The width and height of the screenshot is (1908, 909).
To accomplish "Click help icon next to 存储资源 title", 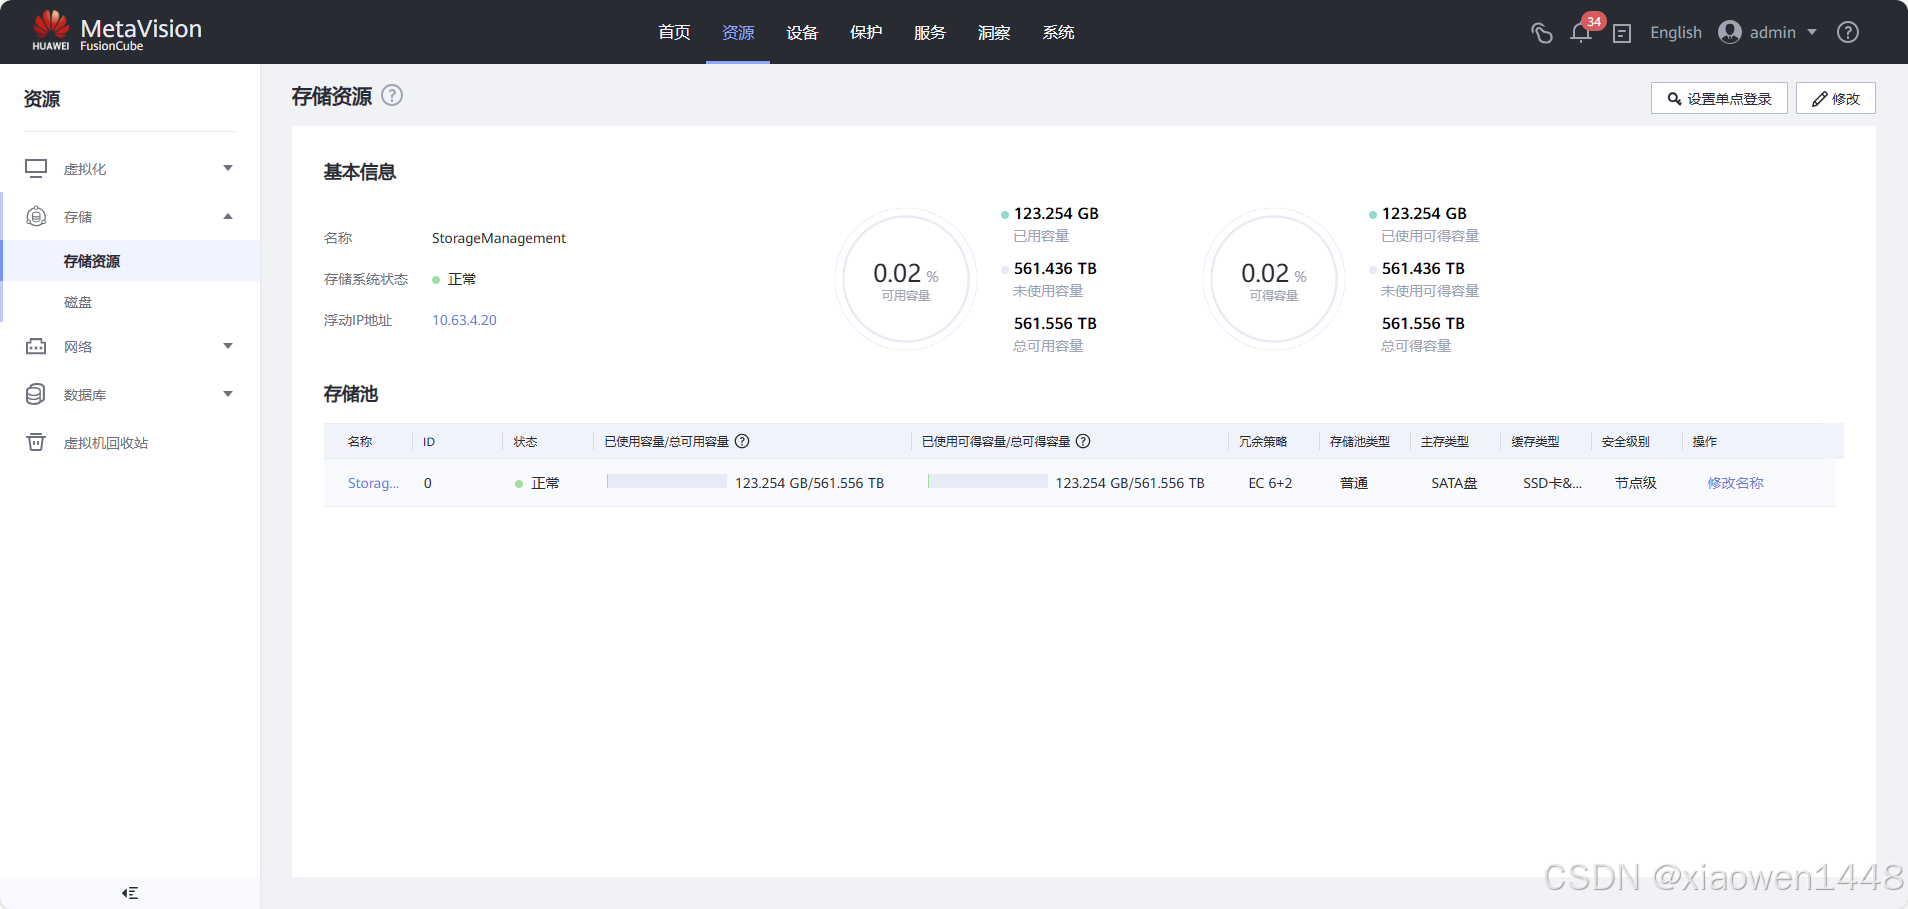I will 392,95.
